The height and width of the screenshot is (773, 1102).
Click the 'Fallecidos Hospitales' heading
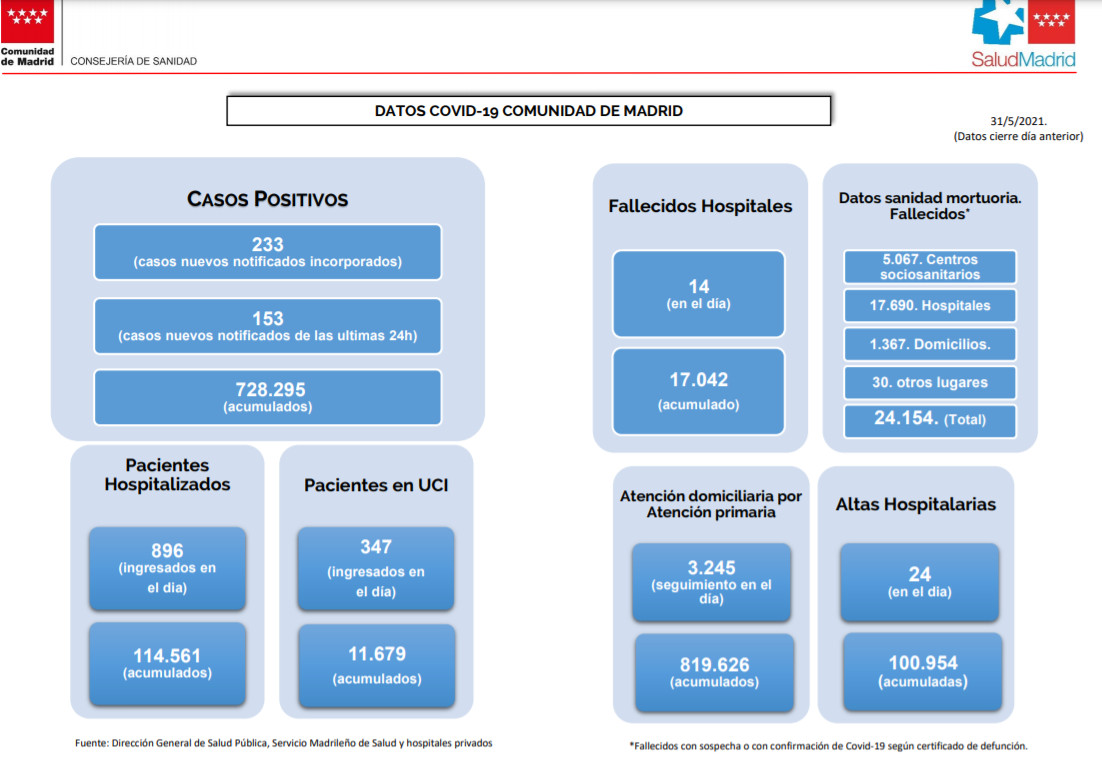[x=700, y=206]
